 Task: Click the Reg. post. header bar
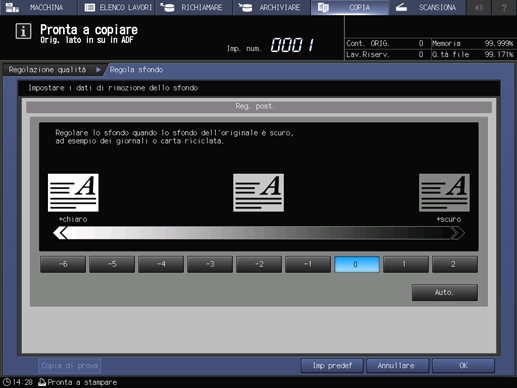coord(259,107)
